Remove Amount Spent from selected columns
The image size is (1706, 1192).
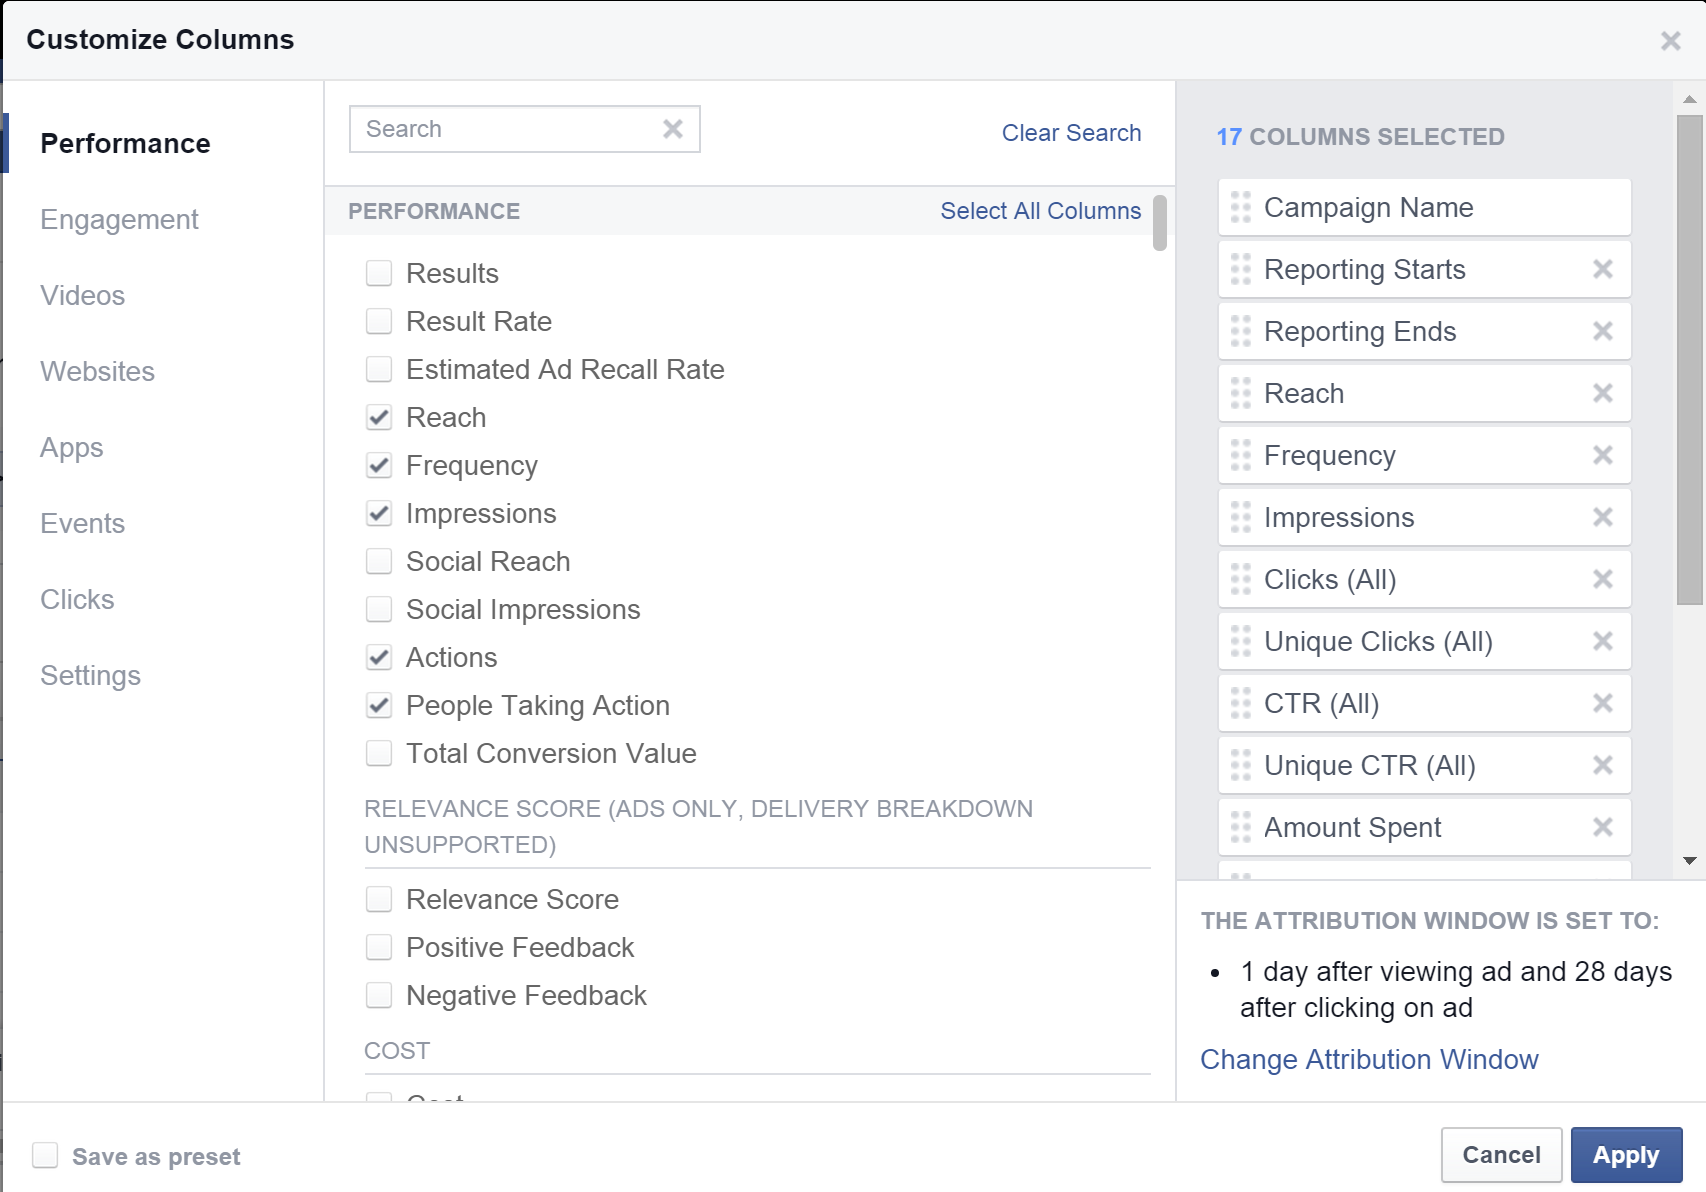coord(1602,827)
